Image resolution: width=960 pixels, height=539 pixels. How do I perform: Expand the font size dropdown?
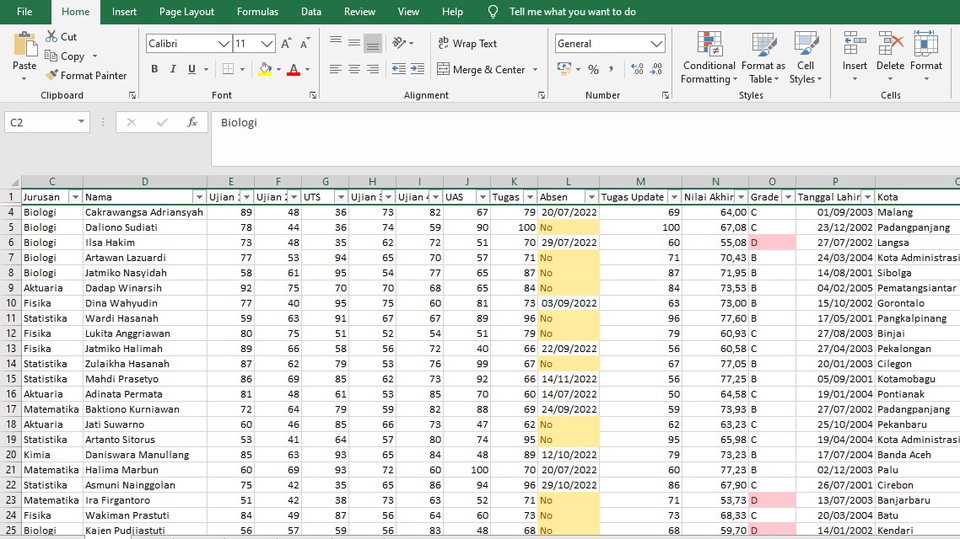pos(266,43)
